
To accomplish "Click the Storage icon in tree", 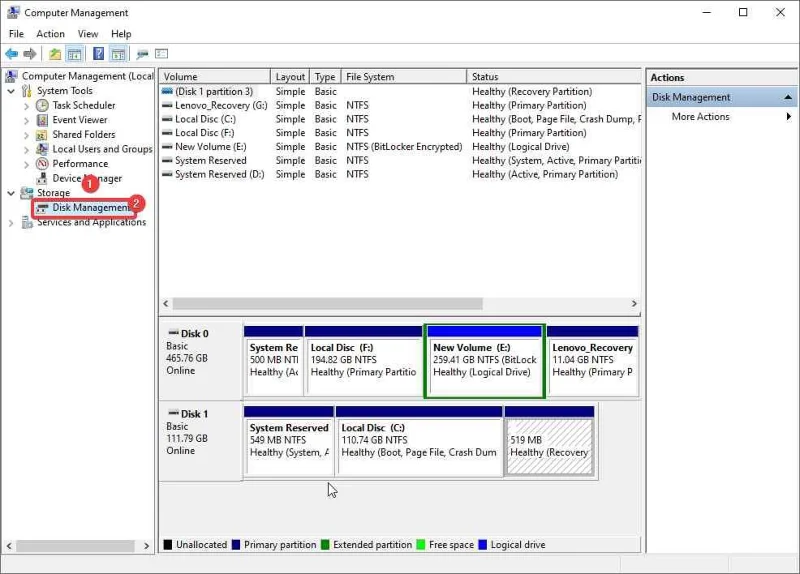I will point(27,193).
